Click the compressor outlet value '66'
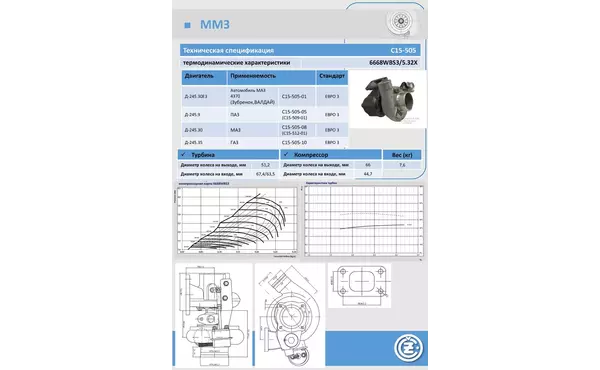This screenshot has width=600, height=370. (x=368, y=165)
